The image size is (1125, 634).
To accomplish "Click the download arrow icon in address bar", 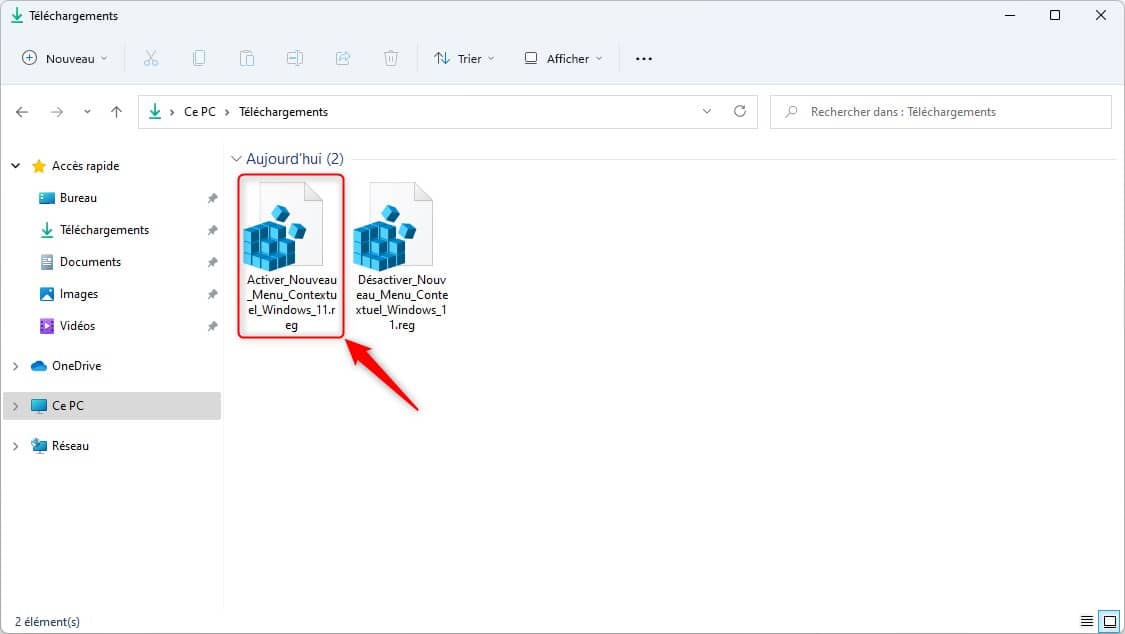I will pos(155,112).
